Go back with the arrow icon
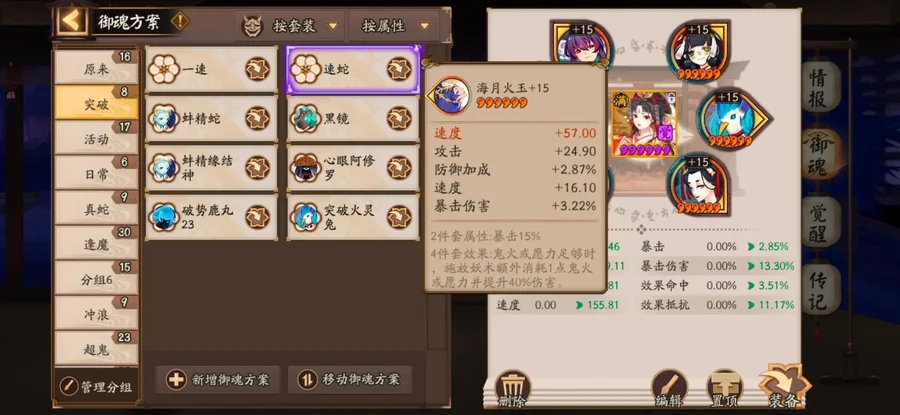The image size is (900, 415). [x=72, y=21]
